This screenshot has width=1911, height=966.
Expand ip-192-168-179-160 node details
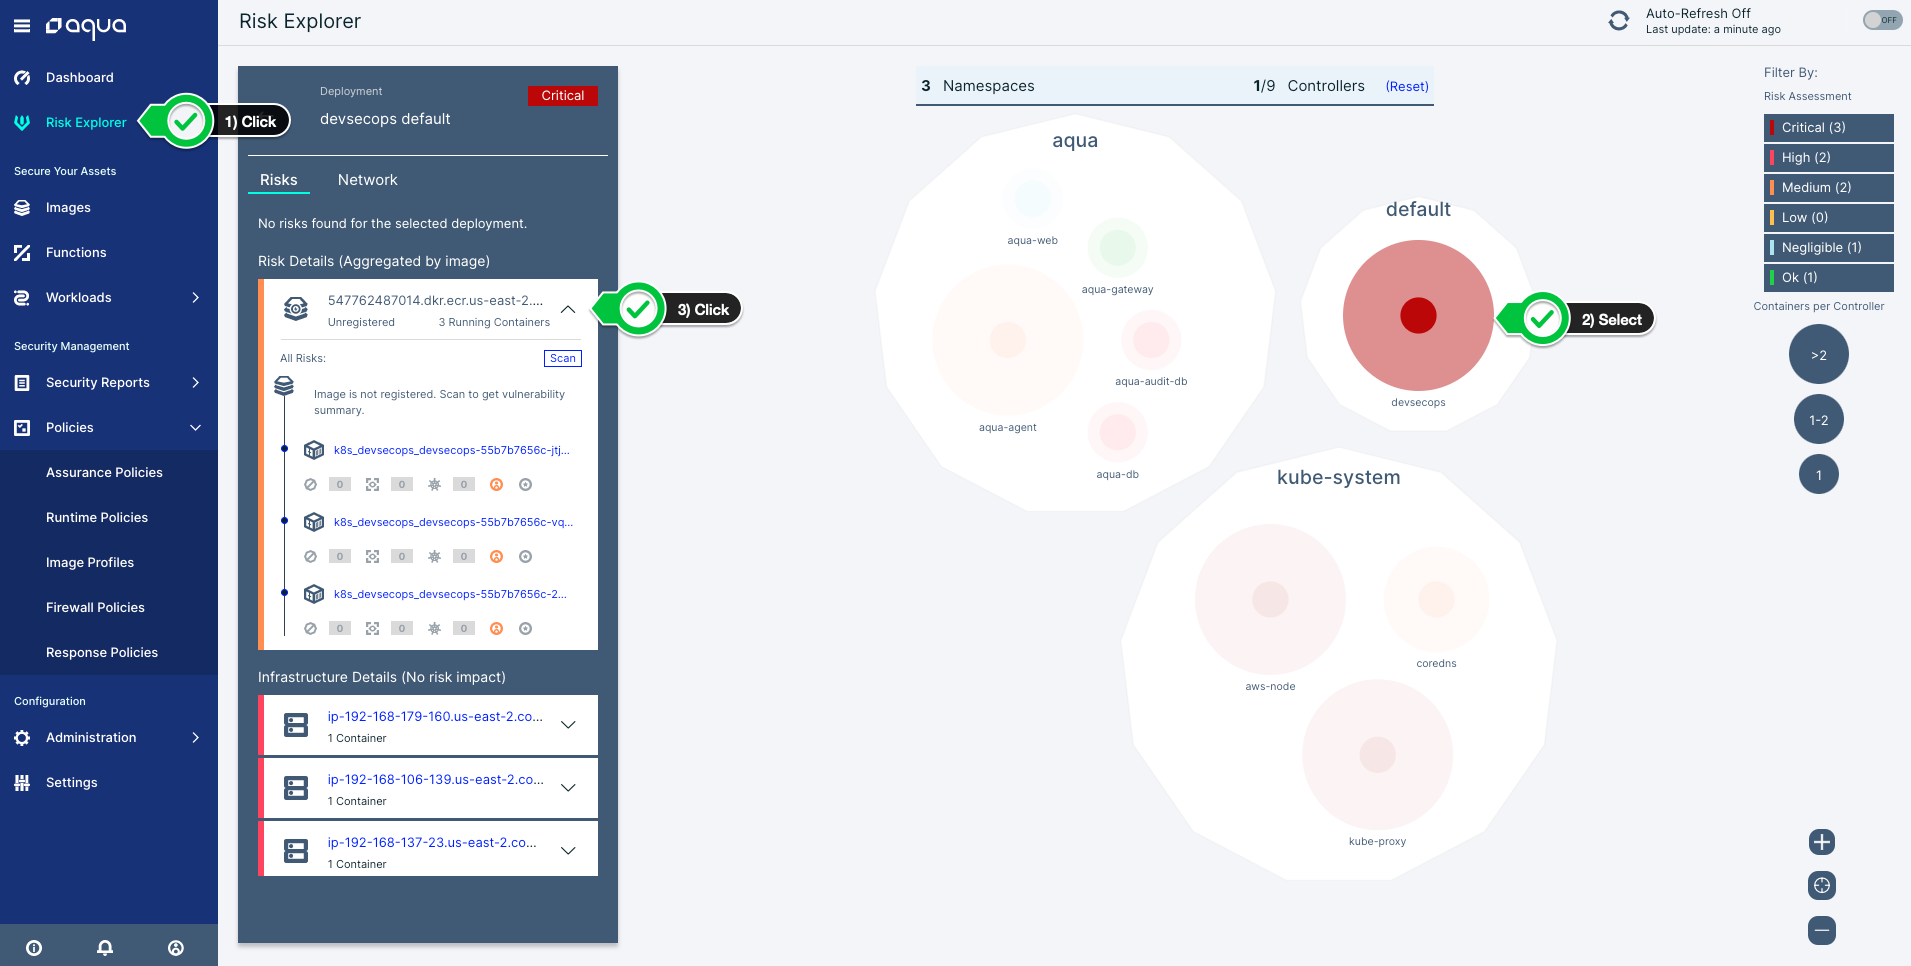coord(568,725)
